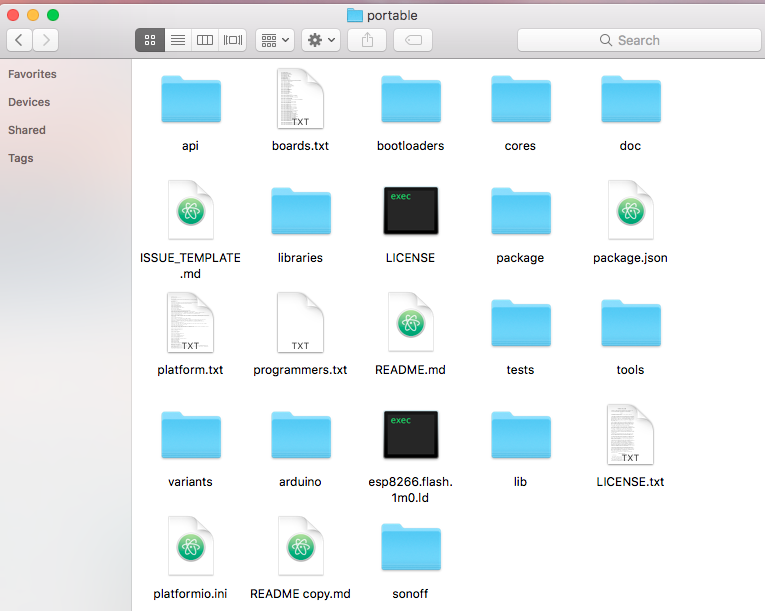Select the esp8266.flash.1m0.ld file icon
Screen dimensions: 765x611
[411, 434]
